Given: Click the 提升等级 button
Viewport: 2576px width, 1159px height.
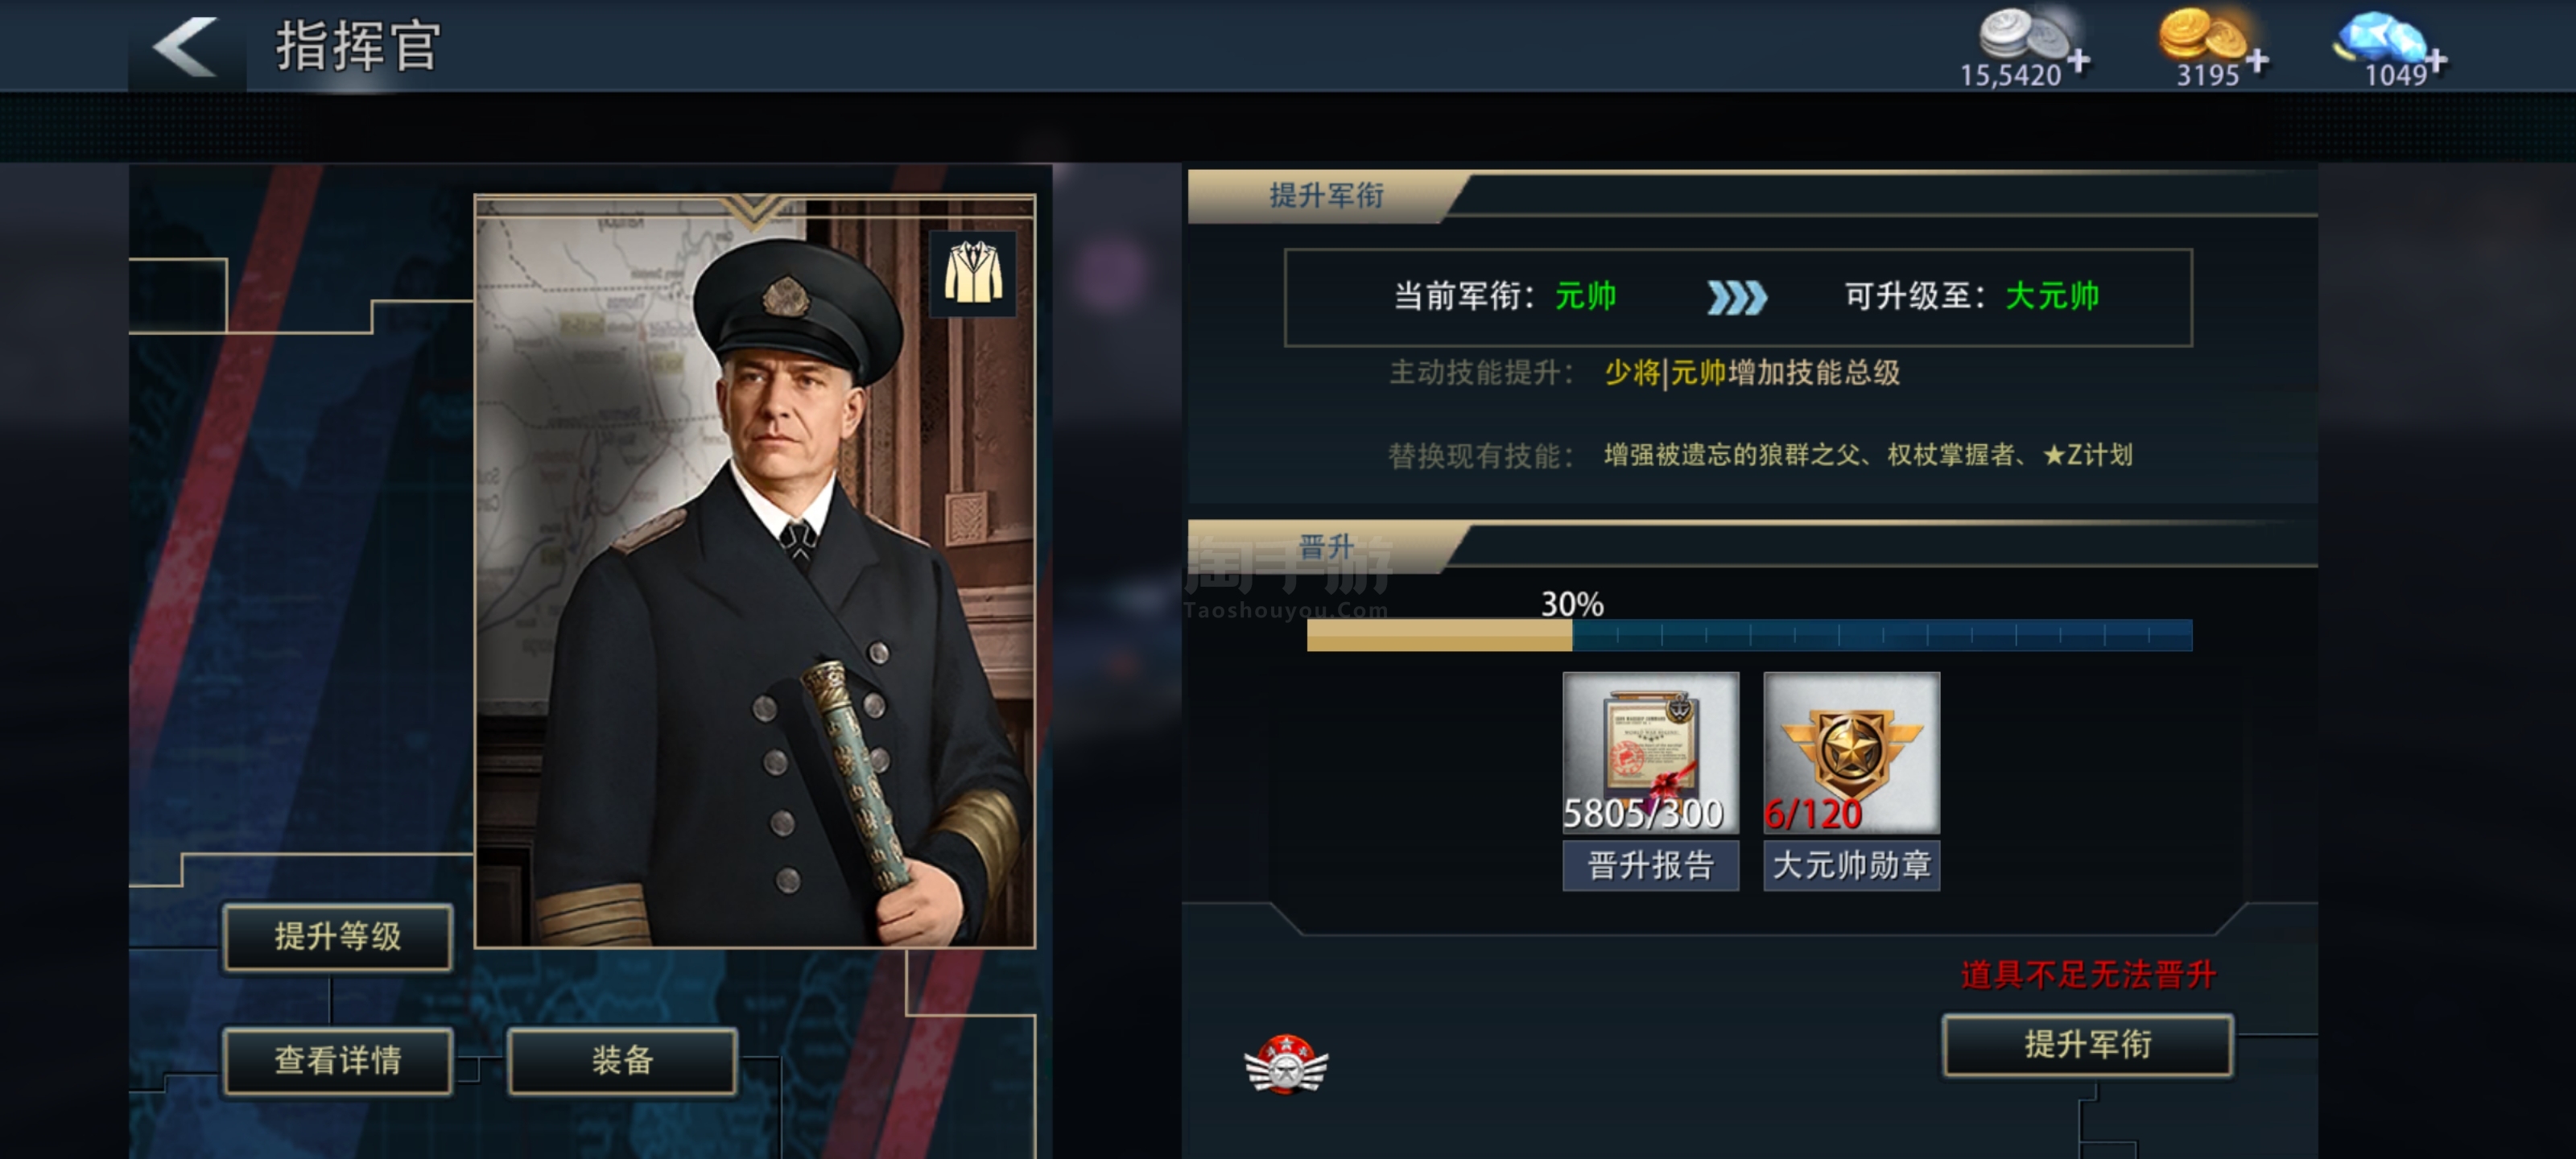Looking at the screenshot, I should 338,937.
